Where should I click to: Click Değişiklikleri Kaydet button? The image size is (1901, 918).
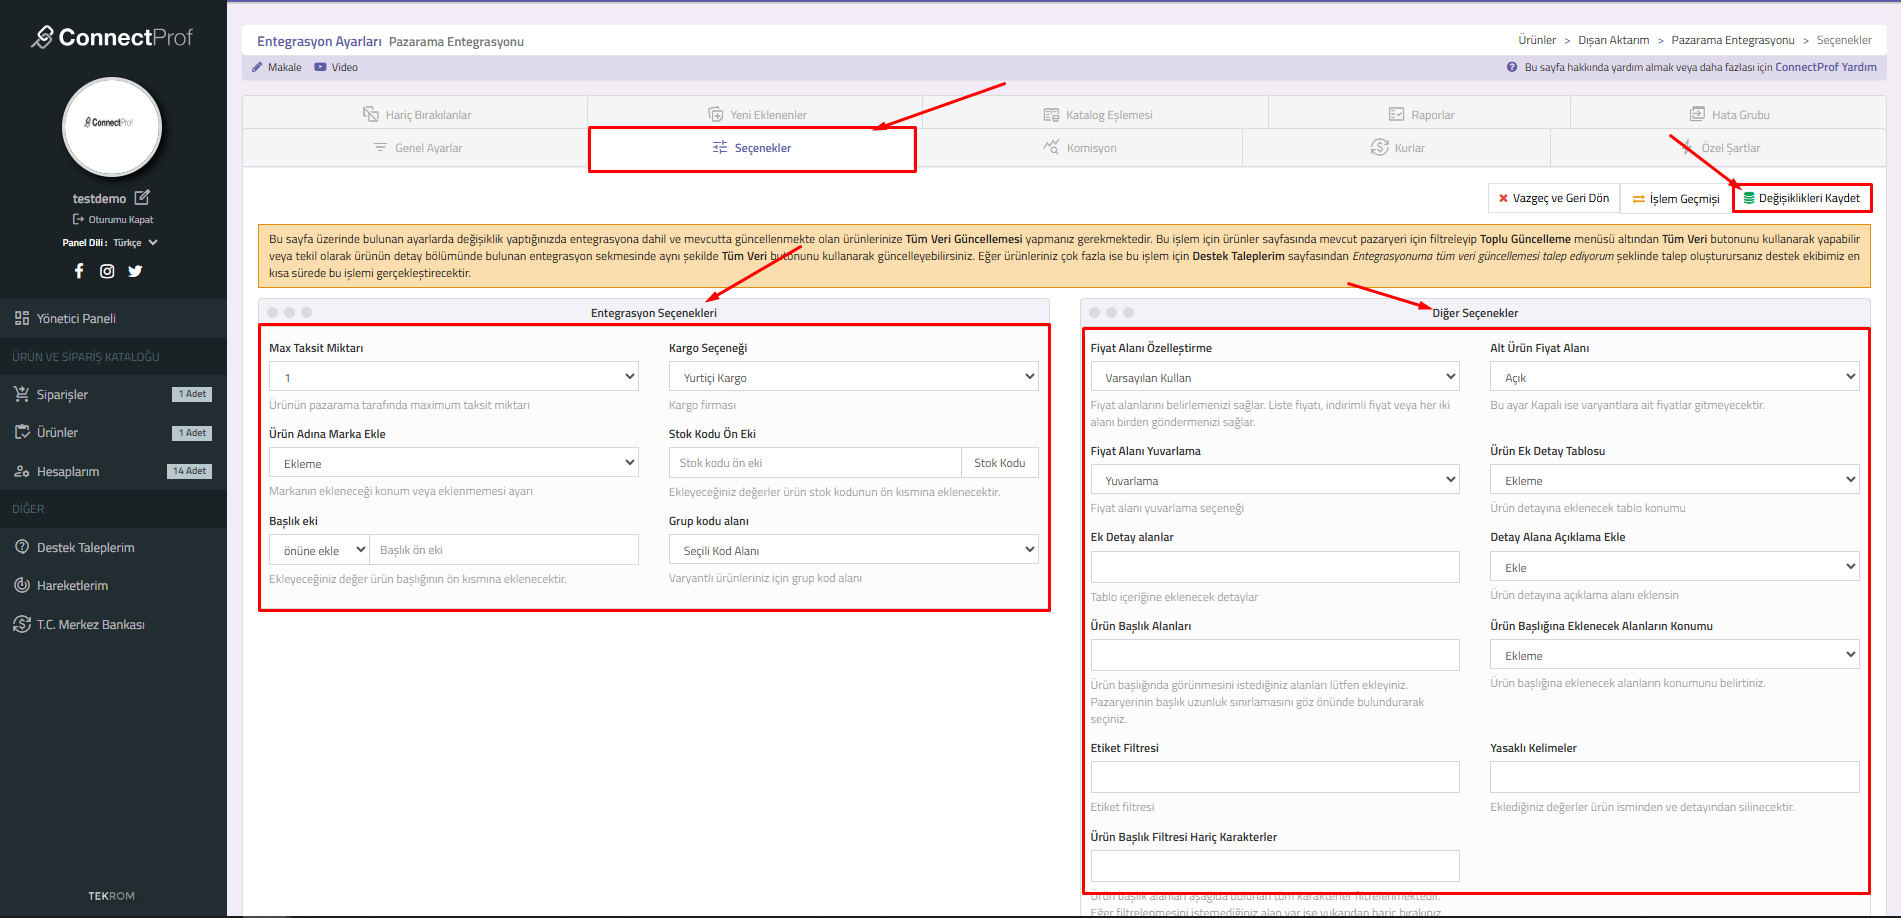(x=1801, y=198)
